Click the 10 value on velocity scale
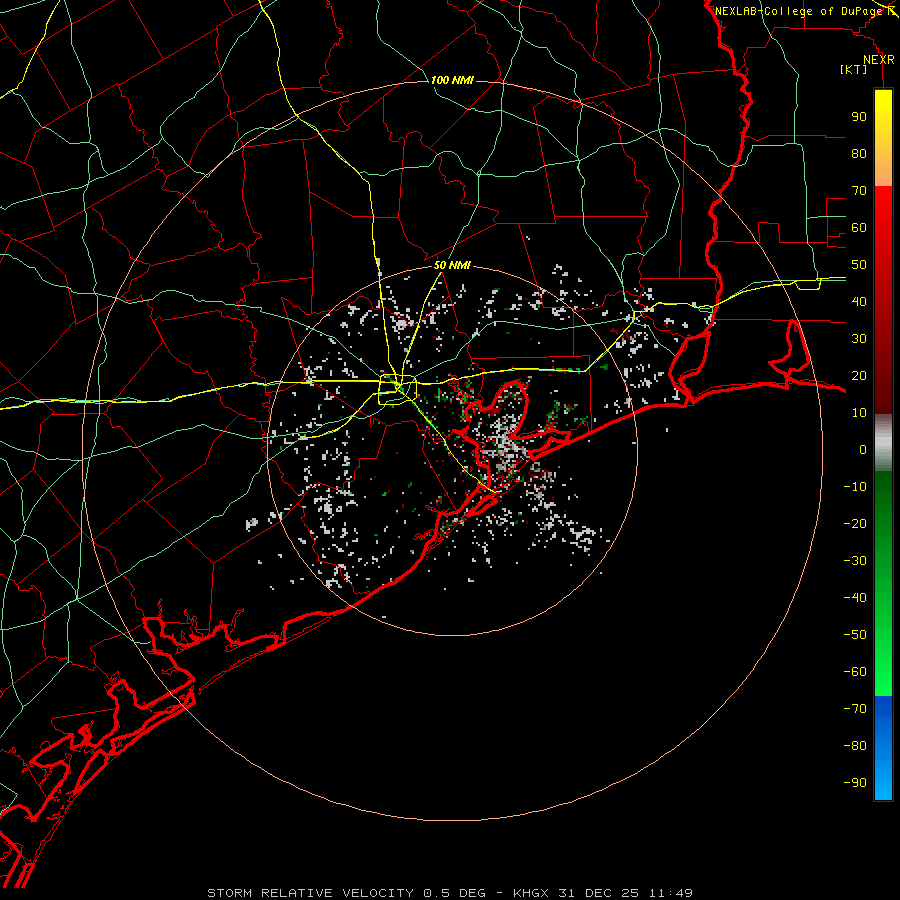900x900 pixels. [859, 413]
